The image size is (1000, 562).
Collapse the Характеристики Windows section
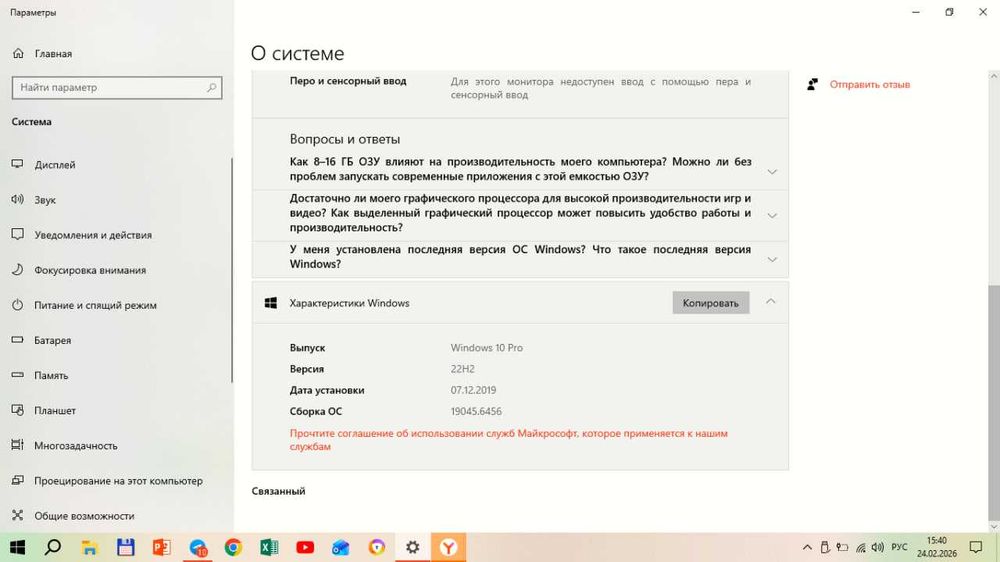click(771, 302)
